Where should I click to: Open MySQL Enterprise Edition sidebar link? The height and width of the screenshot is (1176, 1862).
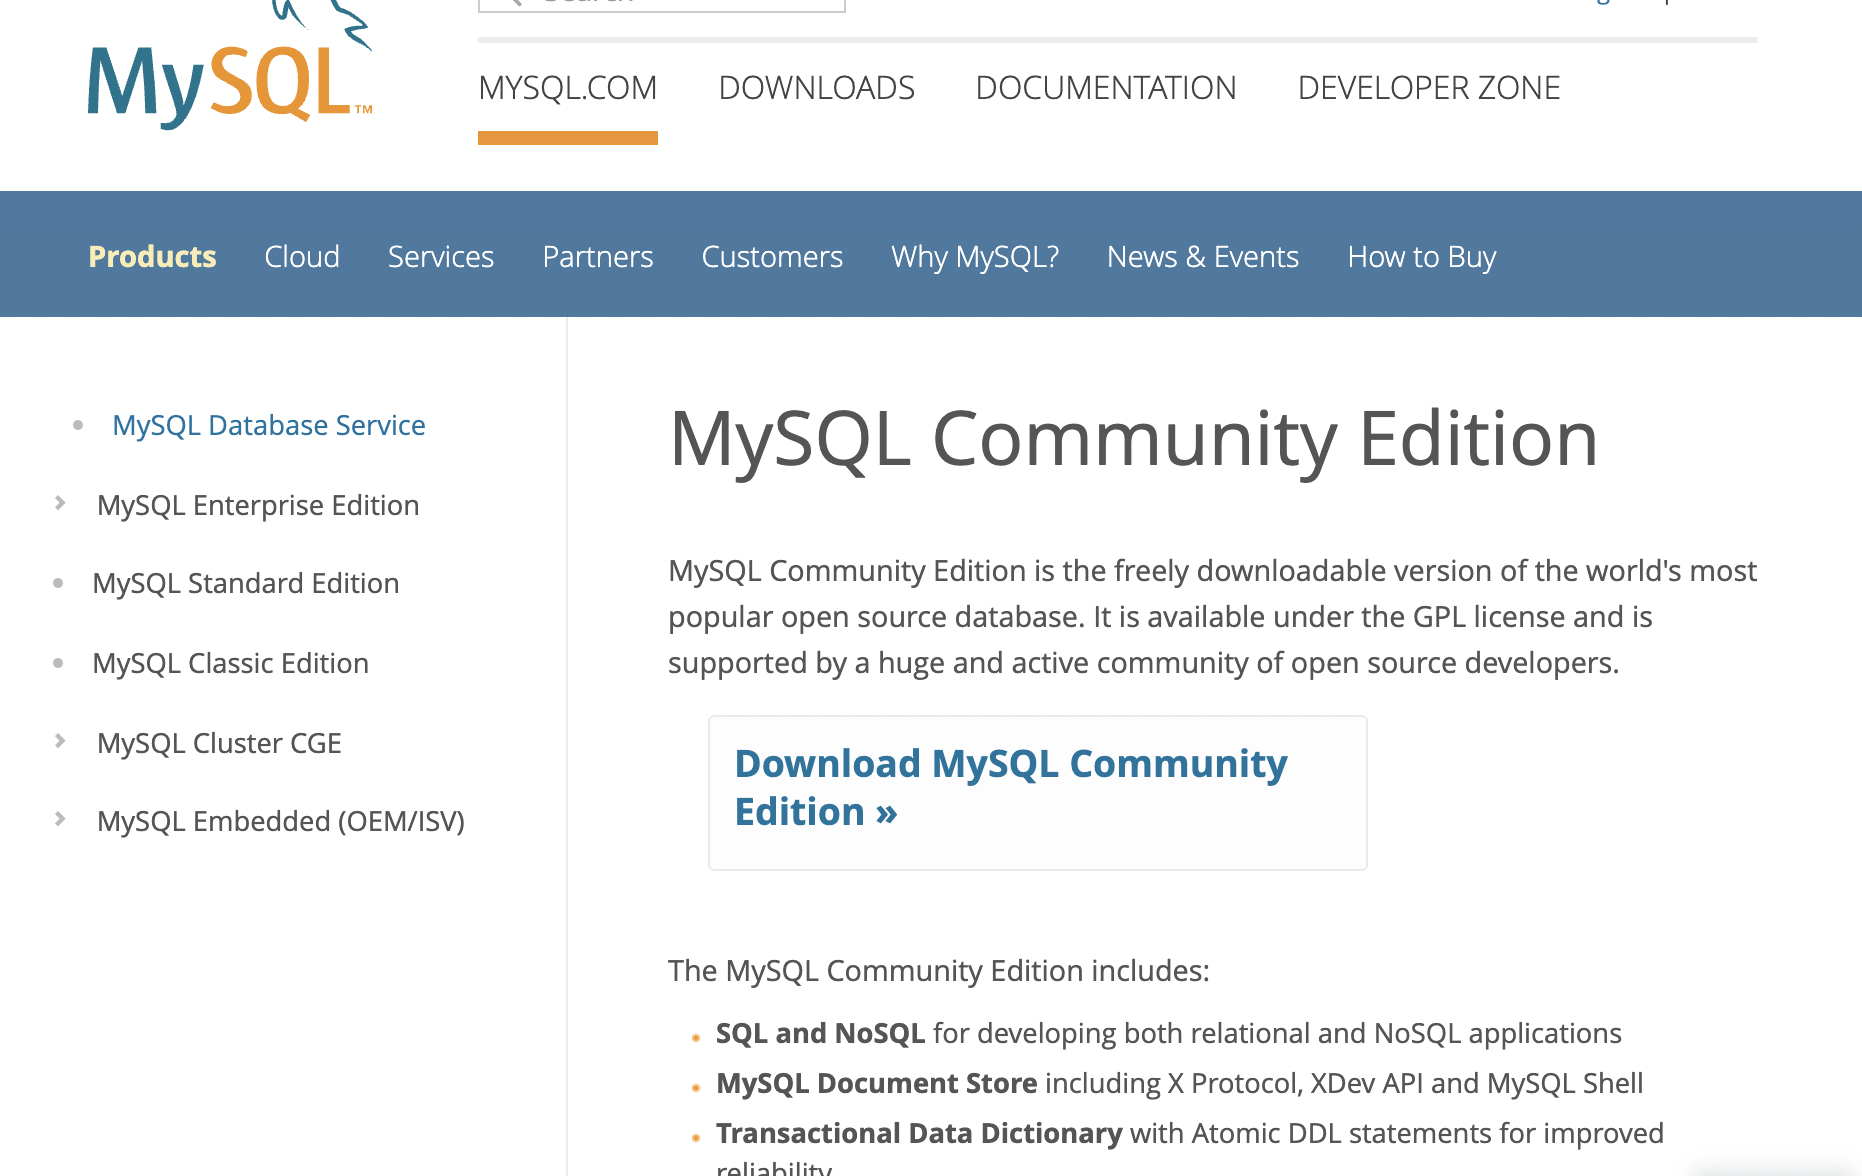tap(258, 505)
